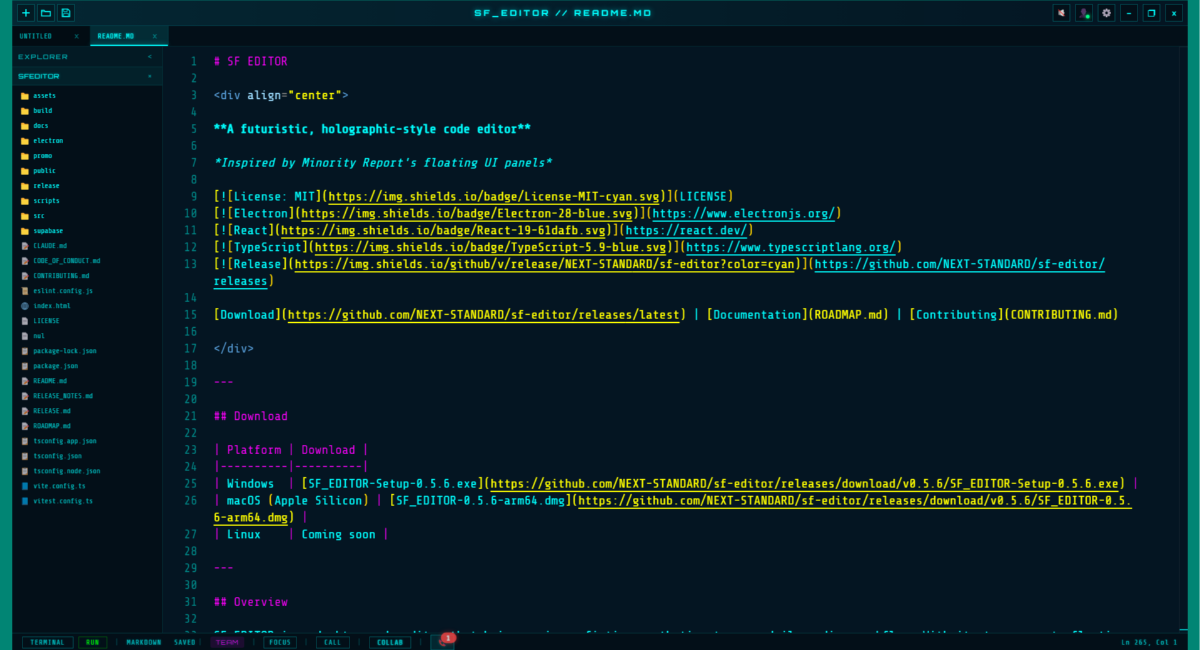Toggle FOCUS mode in the status bar
Screen dimensions: 1200x650
coord(280,642)
